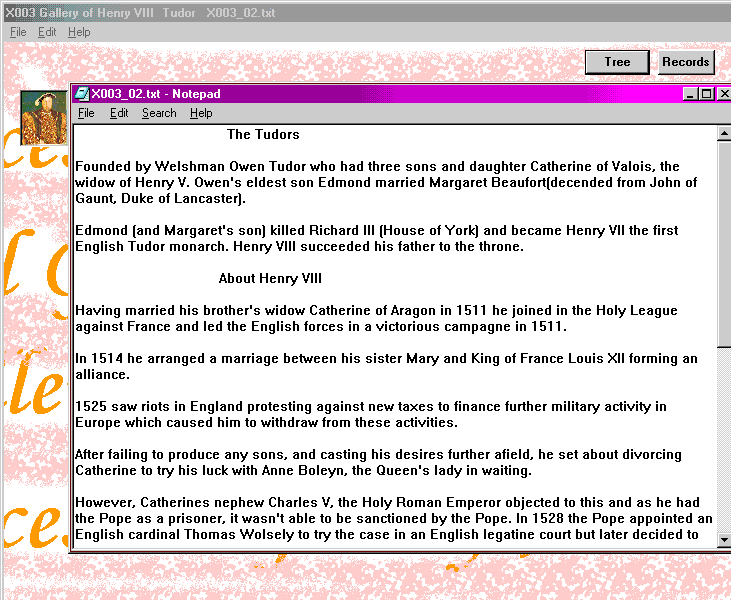
Task: Open the gallery window's File menu
Action: pos(18,32)
